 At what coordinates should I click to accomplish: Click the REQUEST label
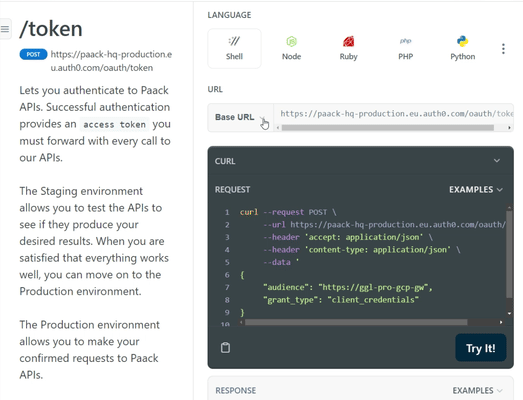232,189
